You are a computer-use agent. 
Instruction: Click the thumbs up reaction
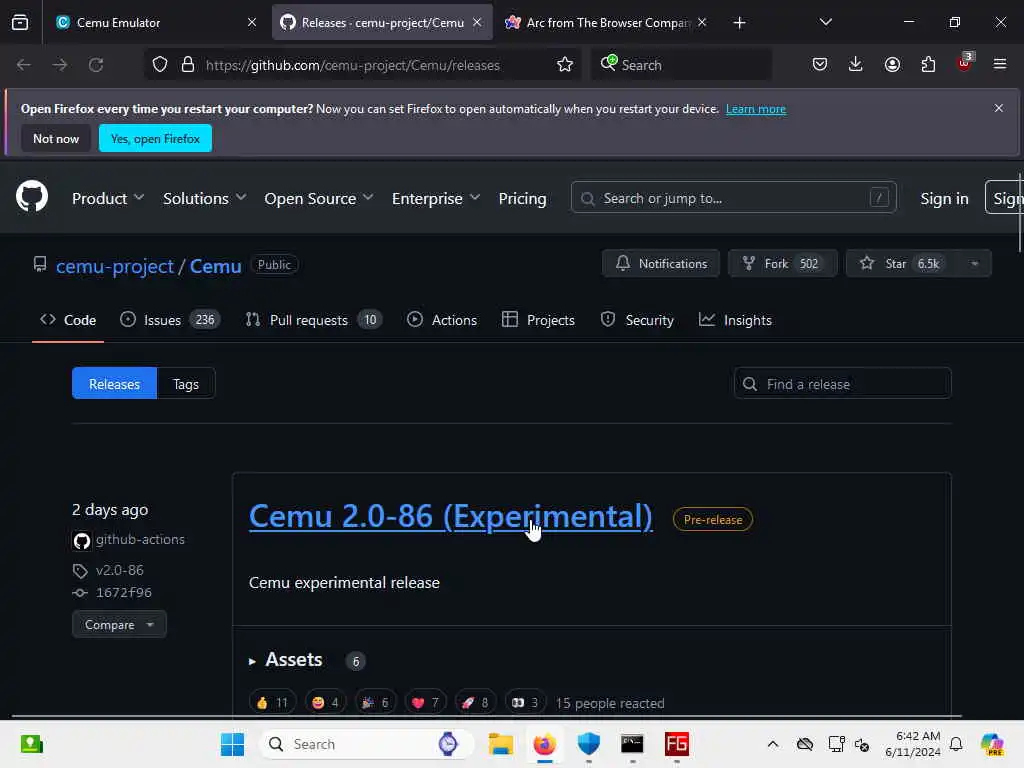click(x=272, y=703)
